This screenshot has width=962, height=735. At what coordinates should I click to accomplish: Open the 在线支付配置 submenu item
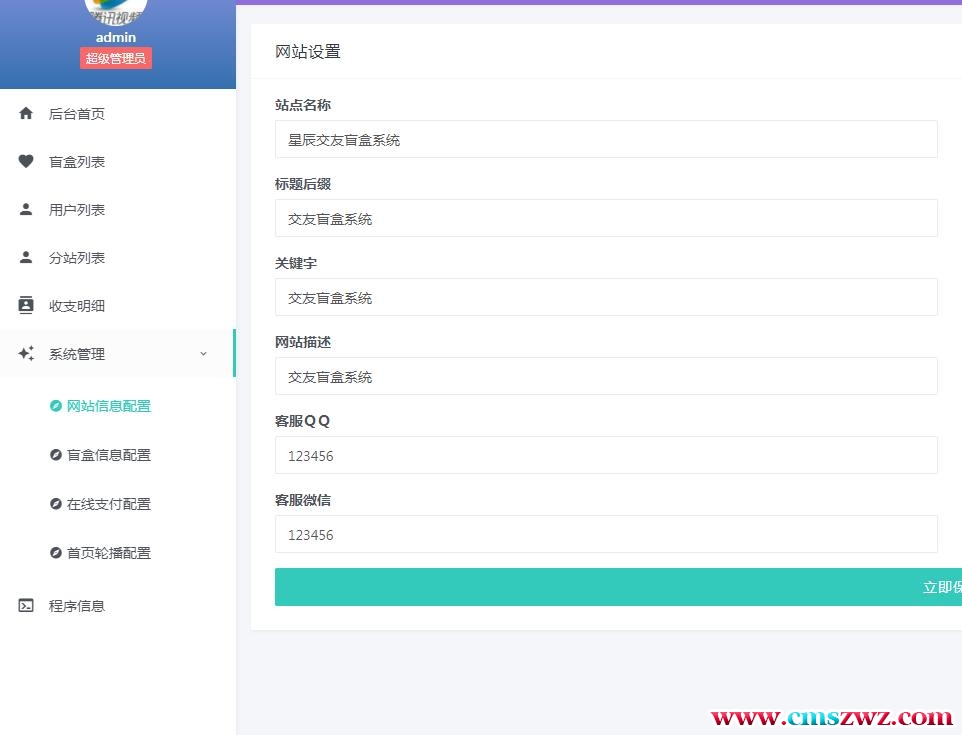point(108,504)
